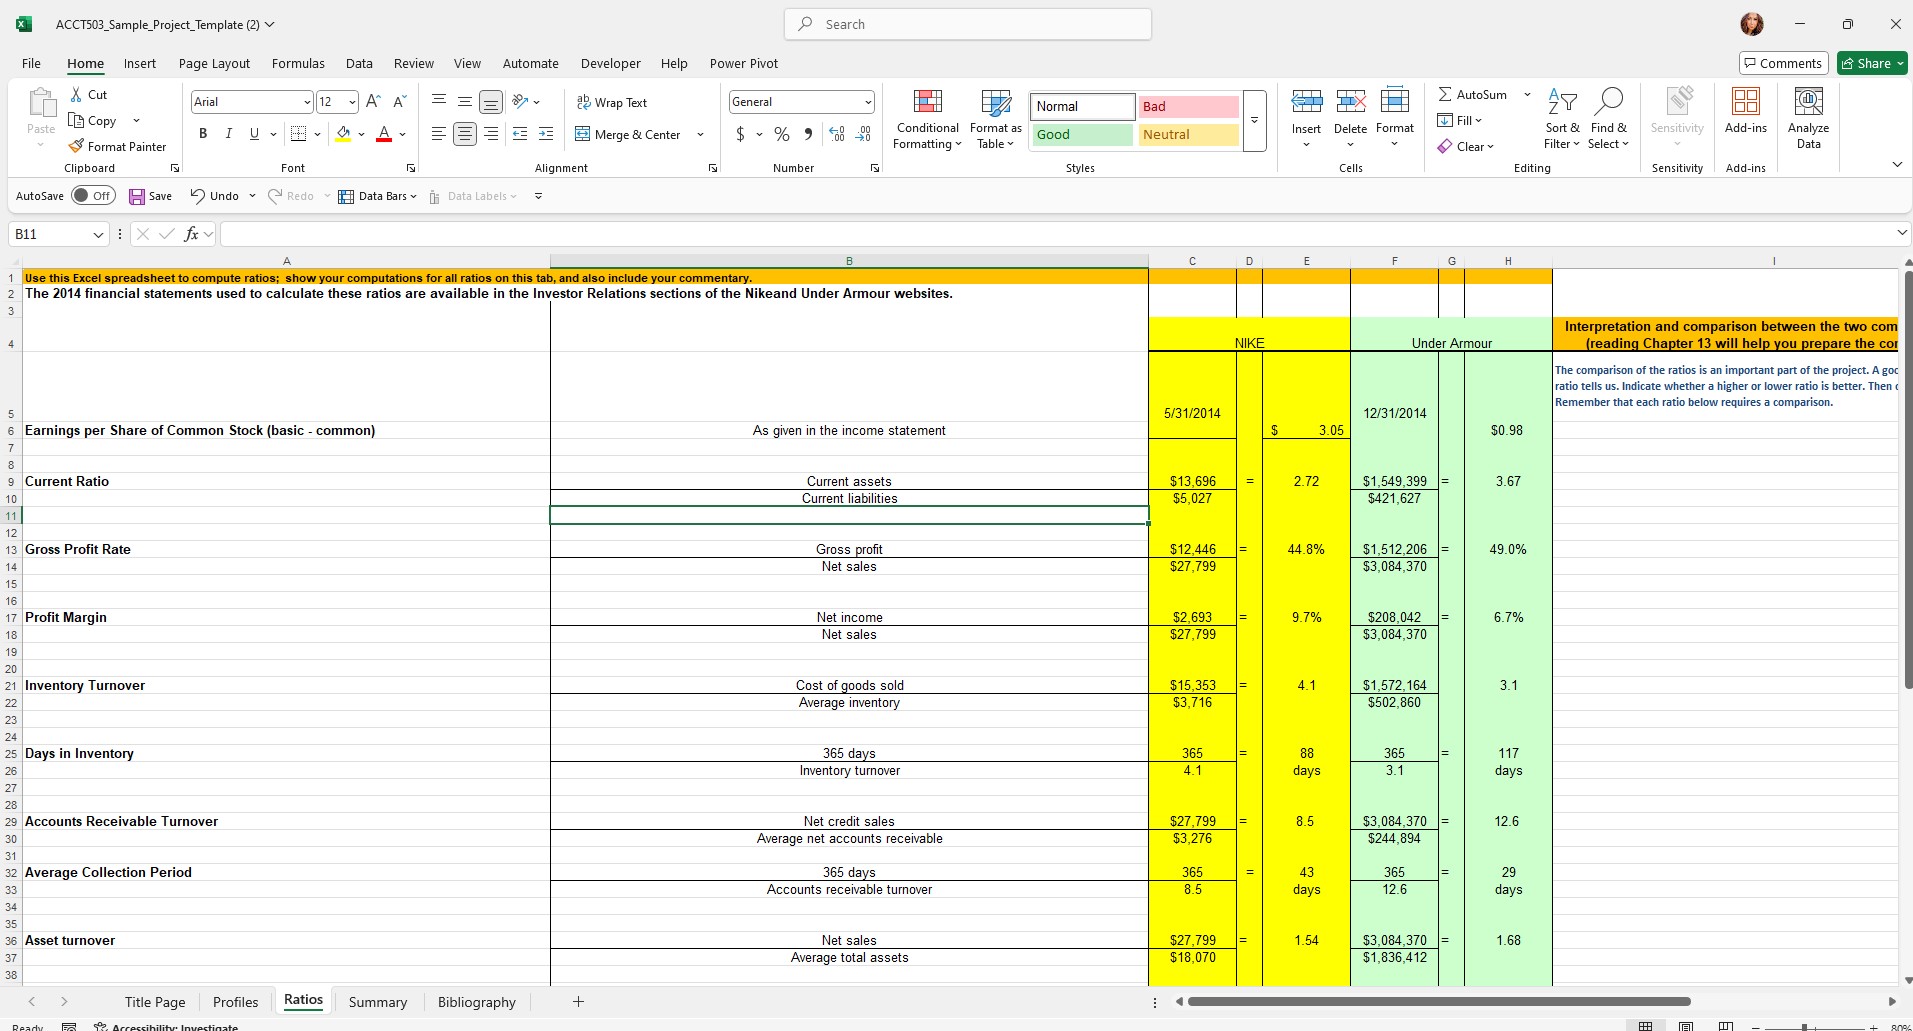Change the font color swatch
This screenshot has height=1031, width=1913.
click(383, 134)
